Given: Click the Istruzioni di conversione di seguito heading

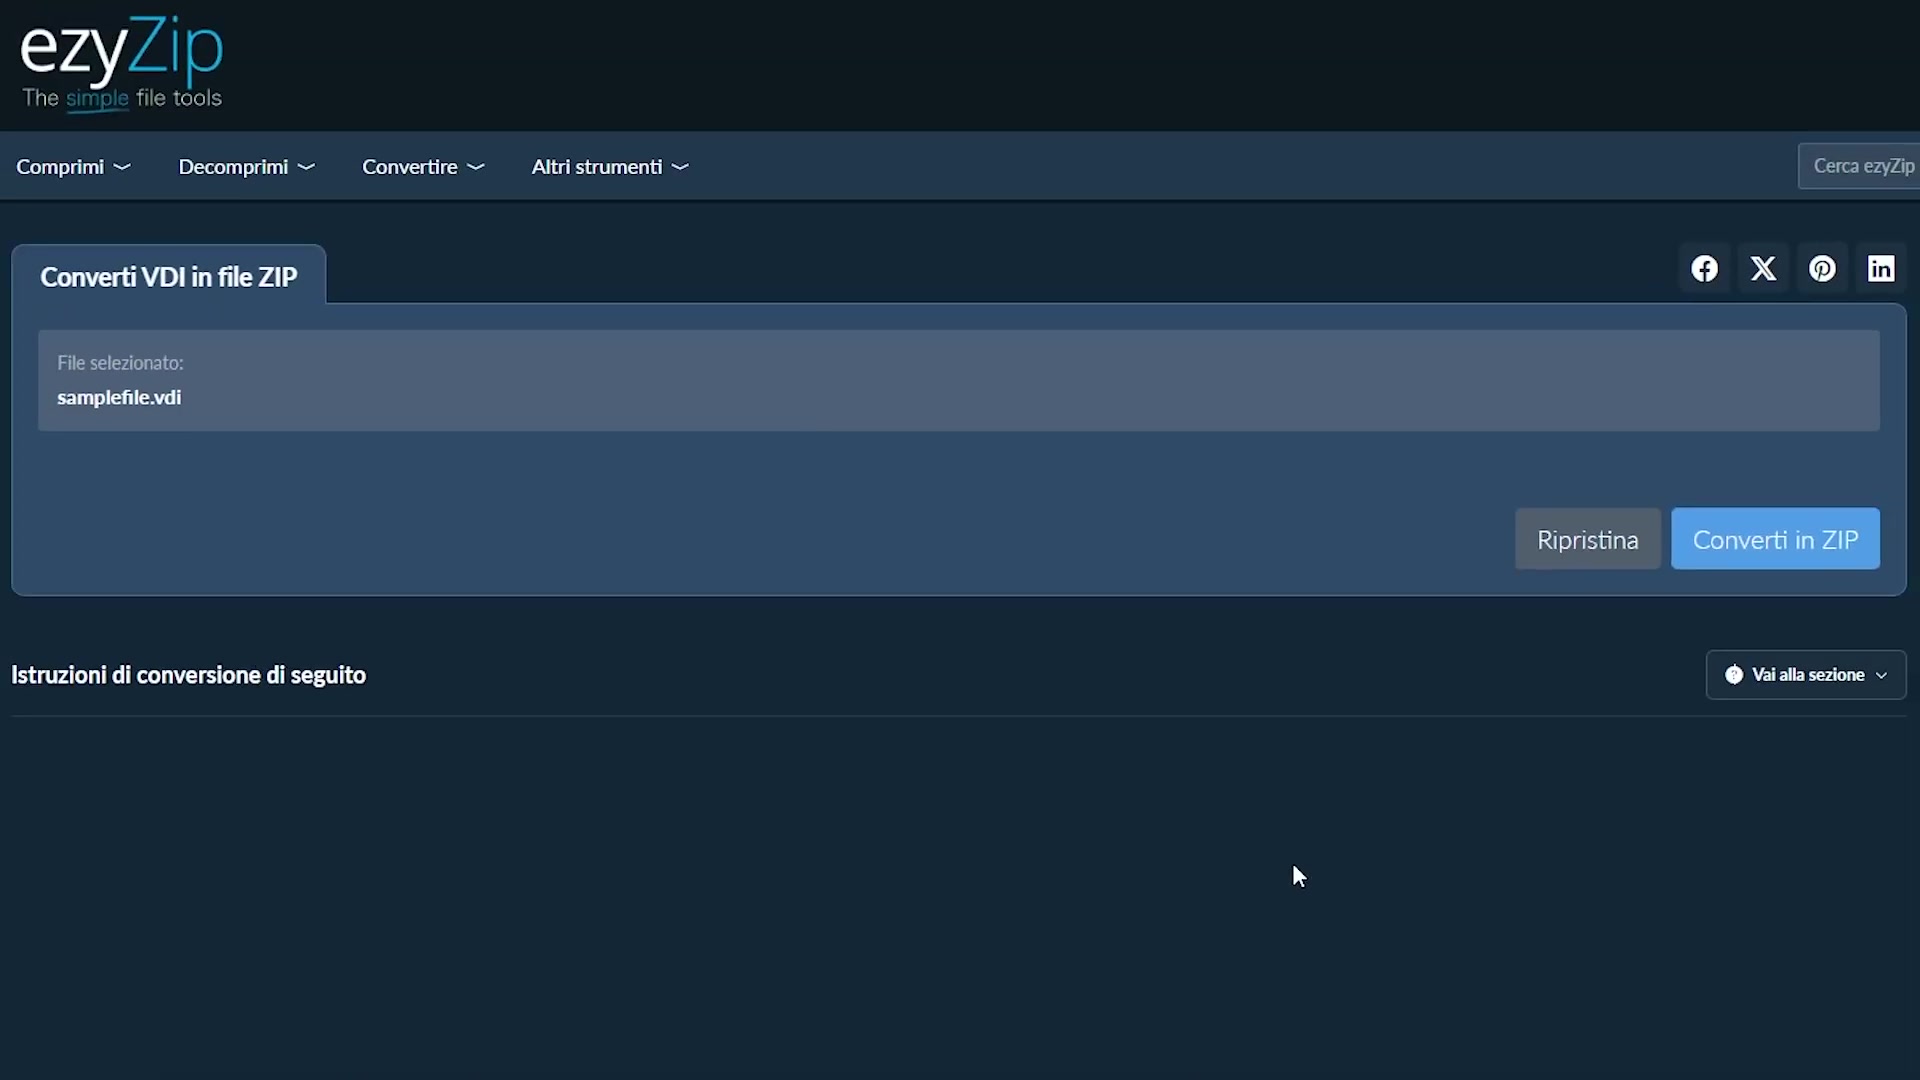Looking at the screenshot, I should 188,675.
